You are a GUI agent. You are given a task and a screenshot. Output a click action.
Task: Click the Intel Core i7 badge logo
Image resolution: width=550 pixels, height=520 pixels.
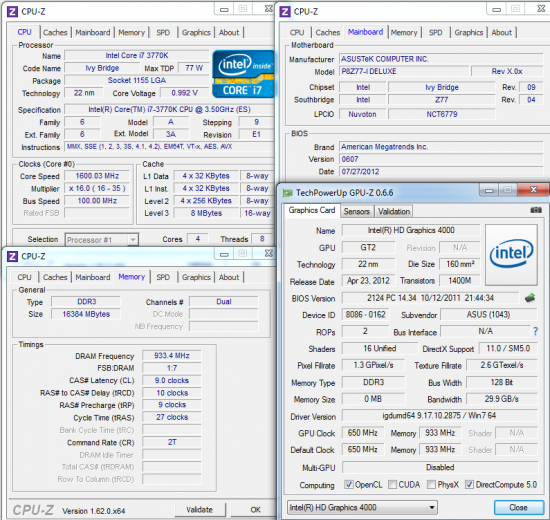tap(243, 74)
